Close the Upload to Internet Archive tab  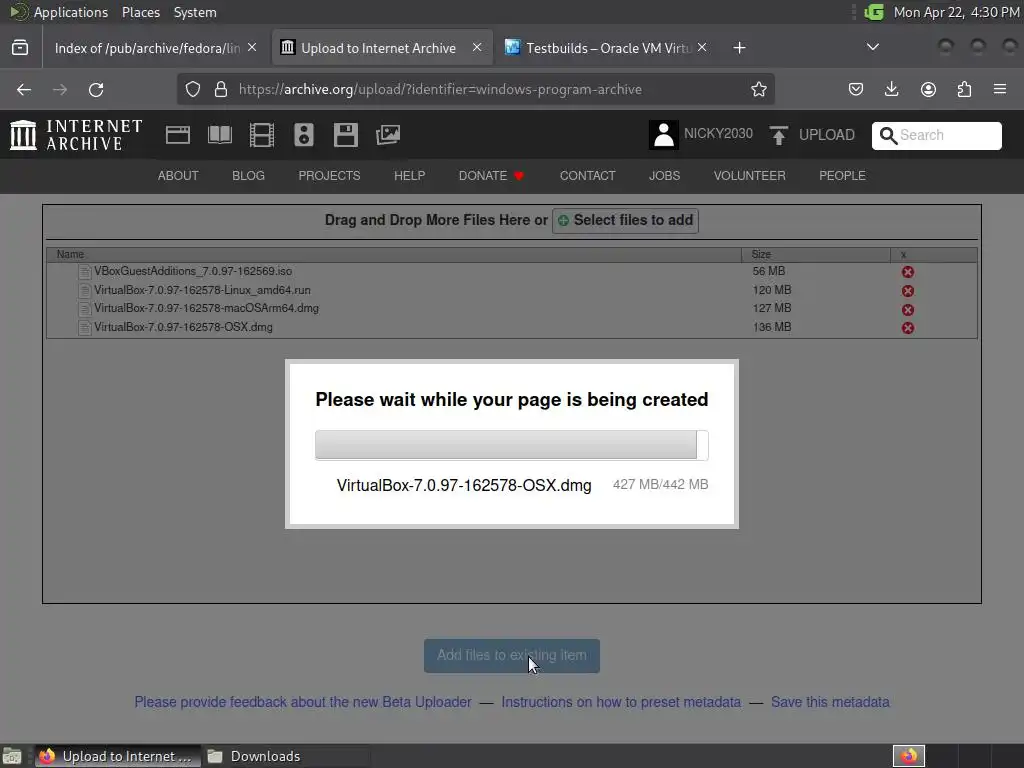[x=477, y=48]
